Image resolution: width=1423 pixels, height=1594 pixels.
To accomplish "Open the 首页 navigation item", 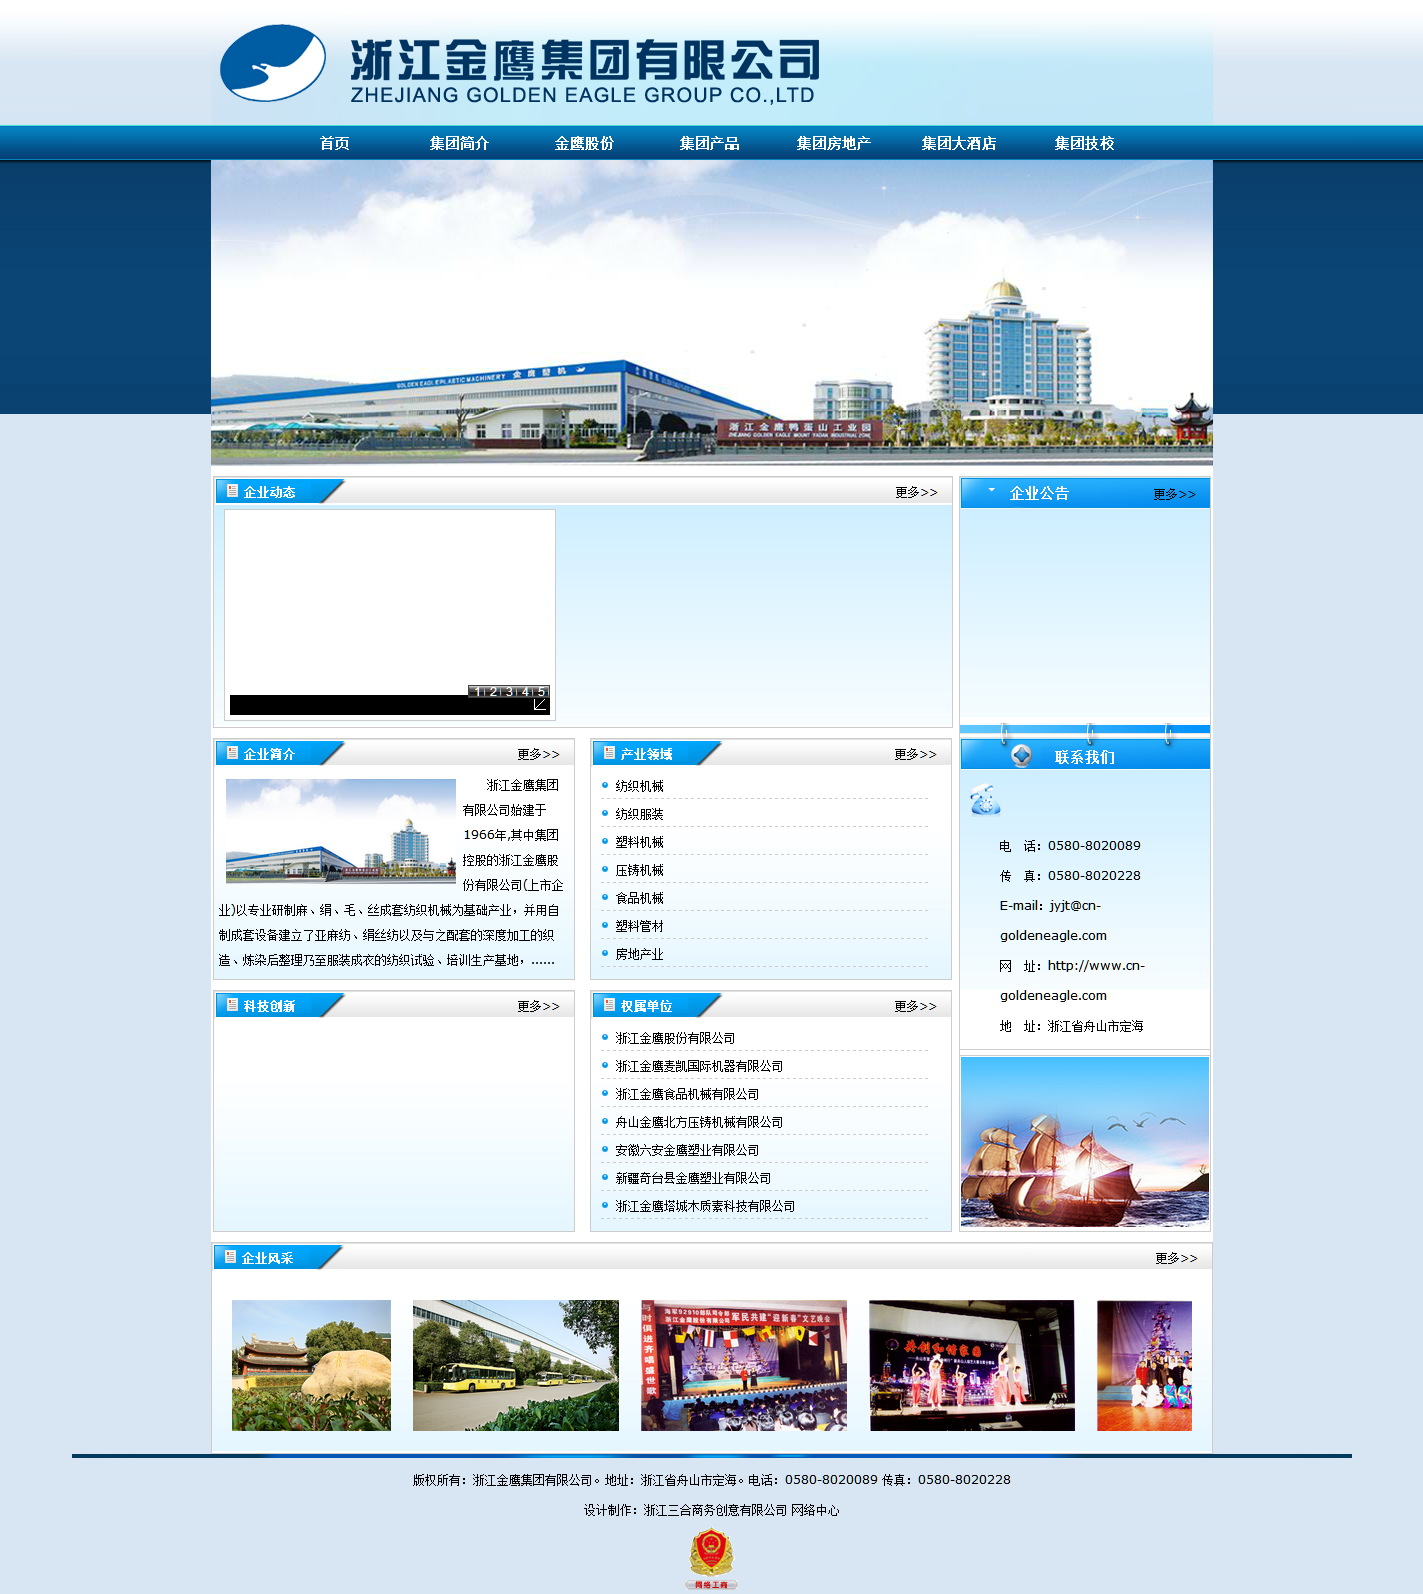I will pyautogui.click(x=334, y=143).
